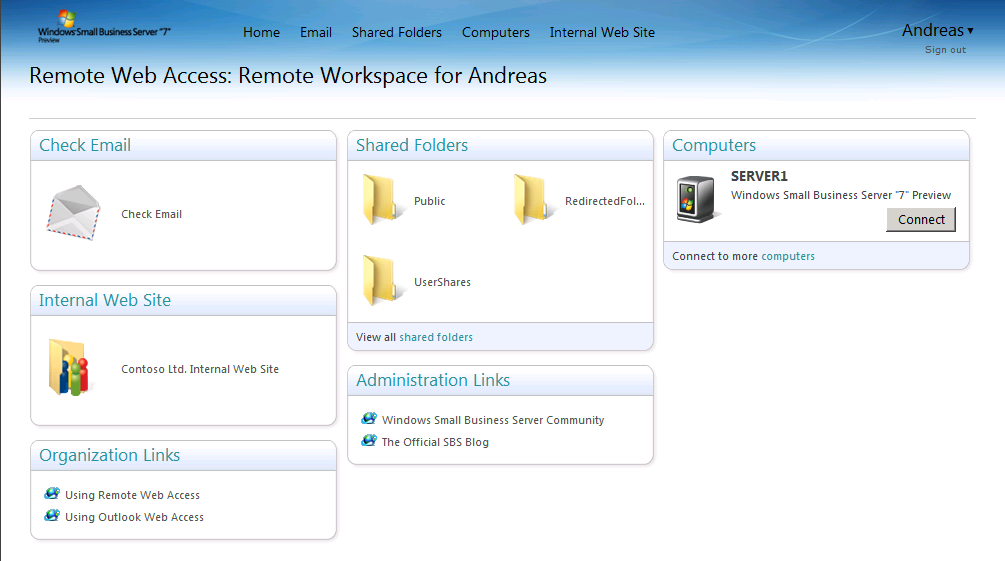Open the Public shared folder icon
1005x561 pixels.
pyautogui.click(x=383, y=200)
